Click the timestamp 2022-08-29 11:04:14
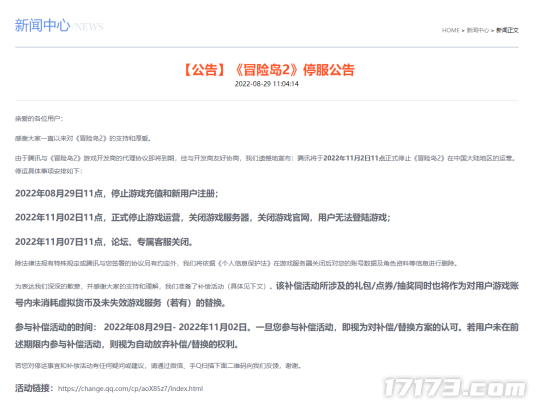This screenshot has height=409, width=540. 267,84
